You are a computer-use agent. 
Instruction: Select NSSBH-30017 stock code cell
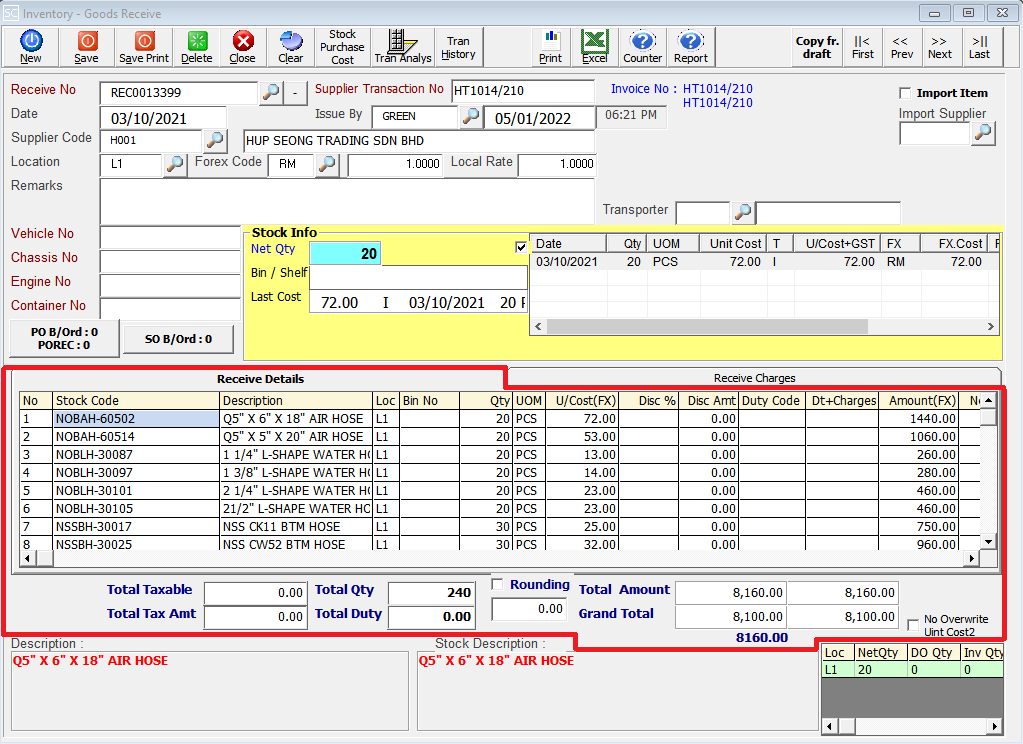point(136,526)
